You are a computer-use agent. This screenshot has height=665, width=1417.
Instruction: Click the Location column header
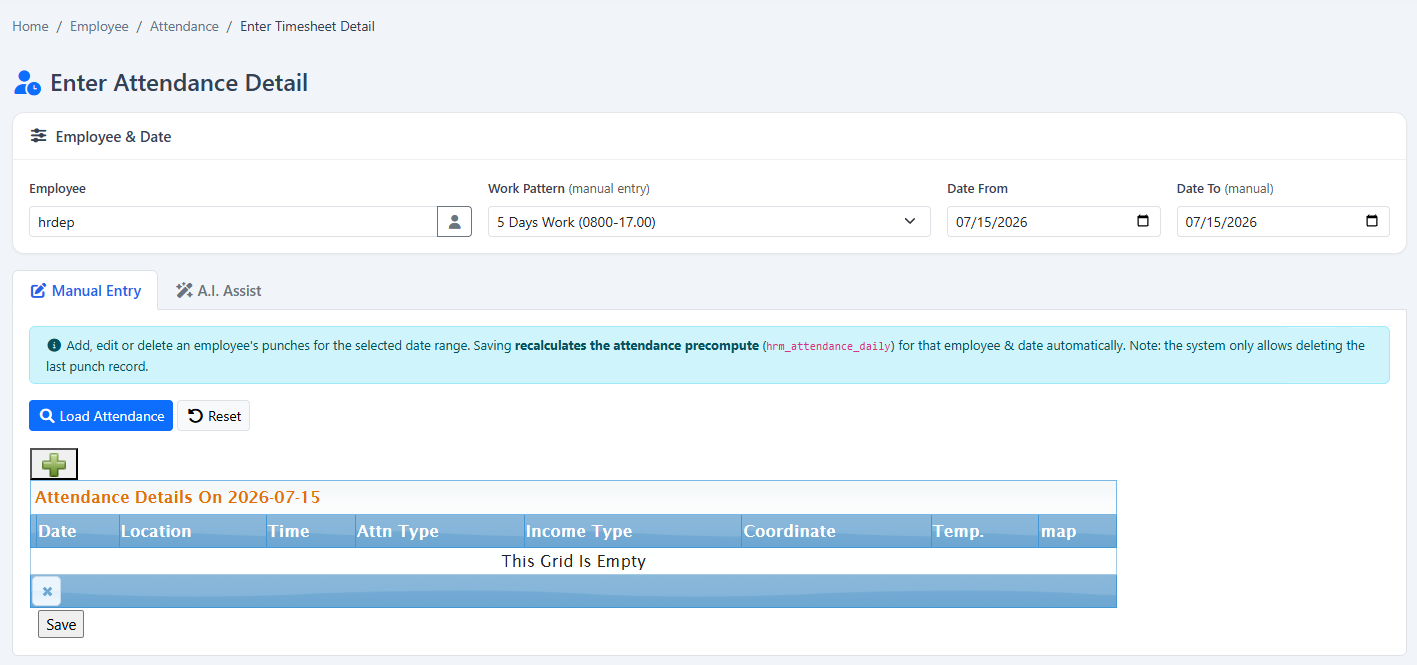click(x=192, y=531)
